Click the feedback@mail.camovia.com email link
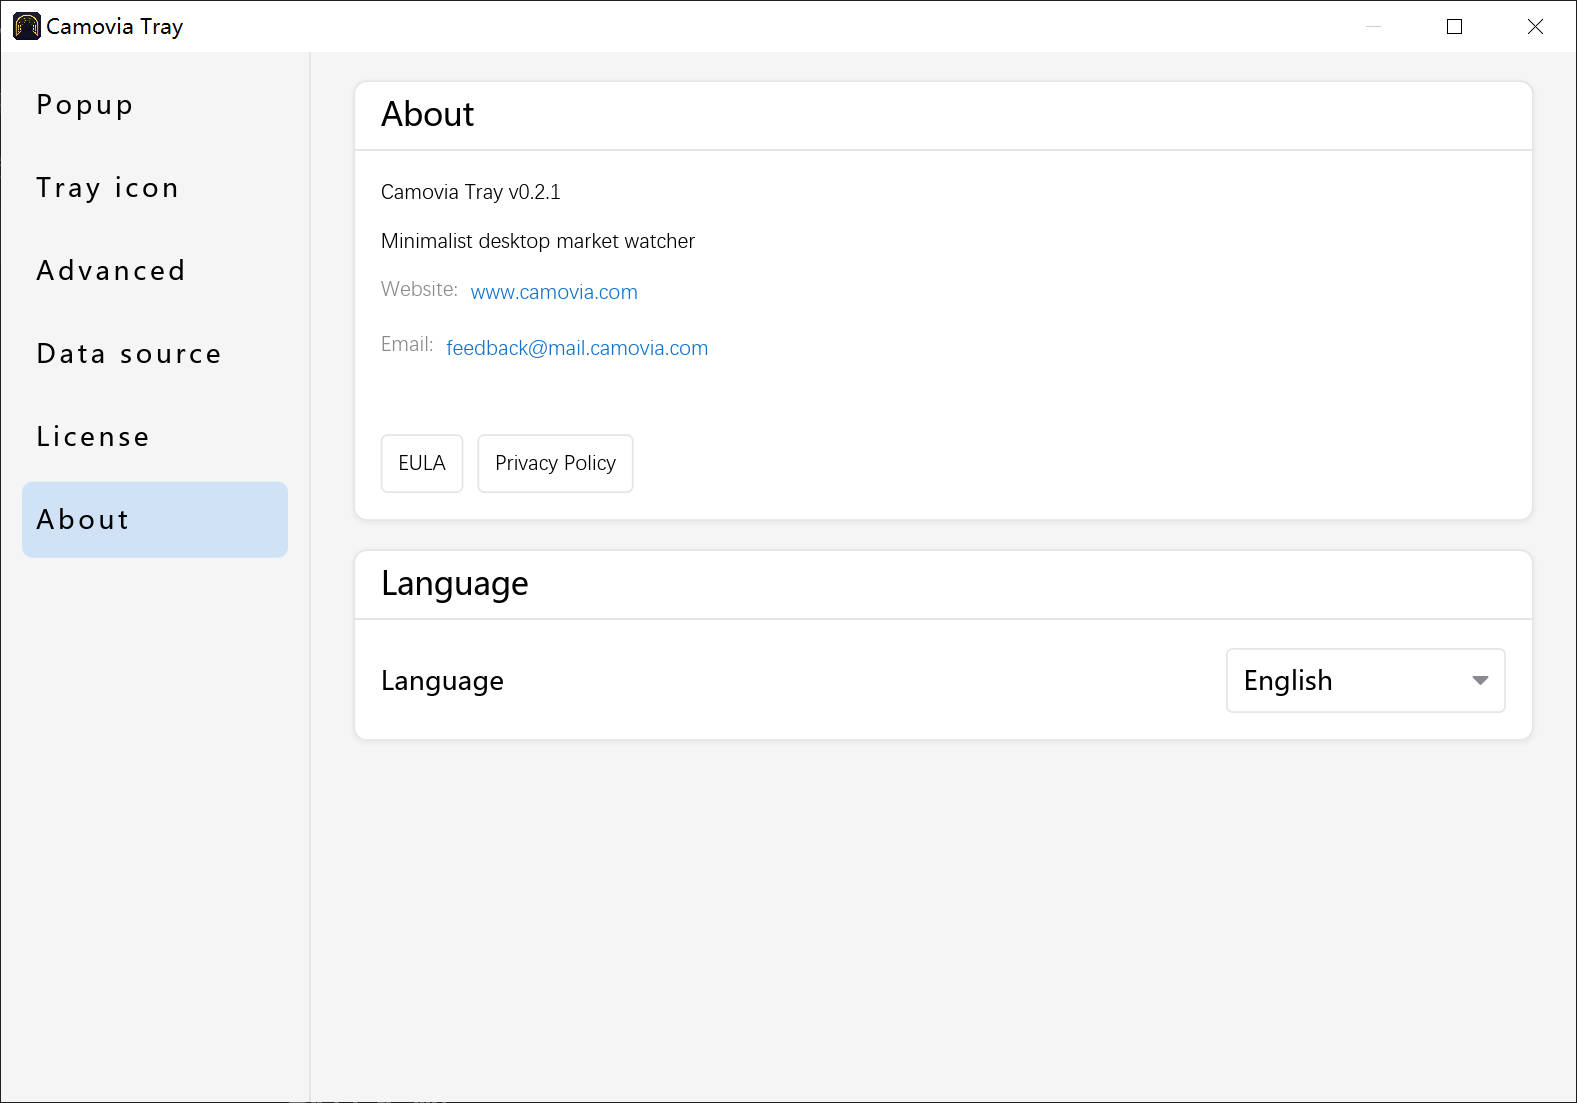Screen dimensions: 1577x1103 [x=577, y=348]
